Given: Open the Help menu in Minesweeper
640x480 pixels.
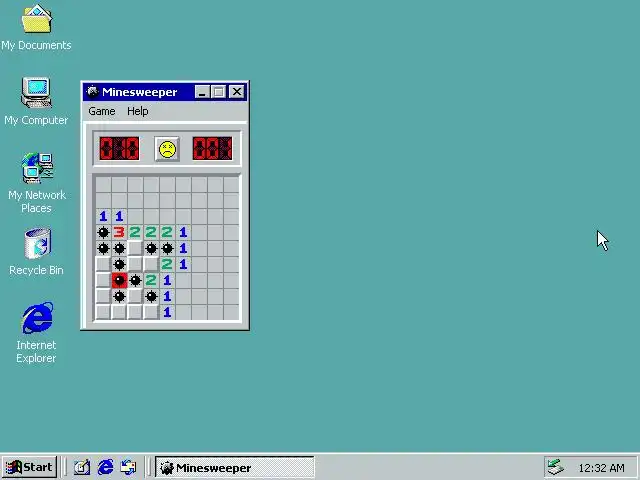Looking at the screenshot, I should click(x=138, y=111).
